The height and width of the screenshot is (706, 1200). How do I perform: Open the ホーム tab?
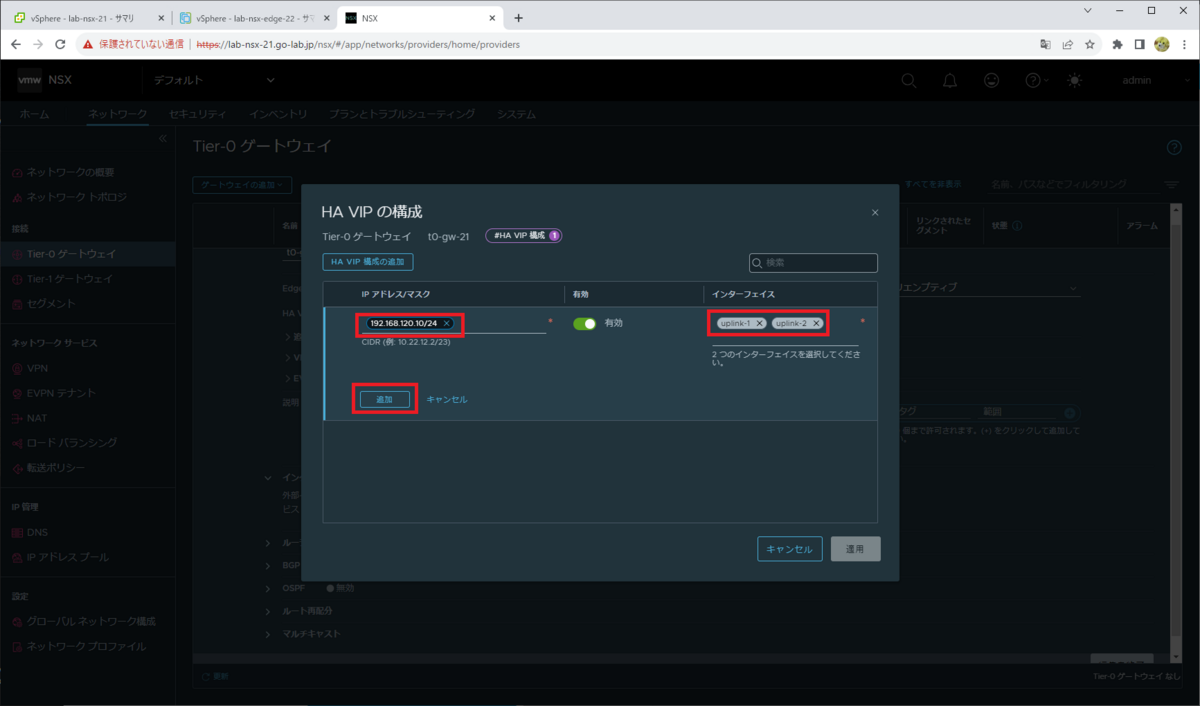coord(34,114)
